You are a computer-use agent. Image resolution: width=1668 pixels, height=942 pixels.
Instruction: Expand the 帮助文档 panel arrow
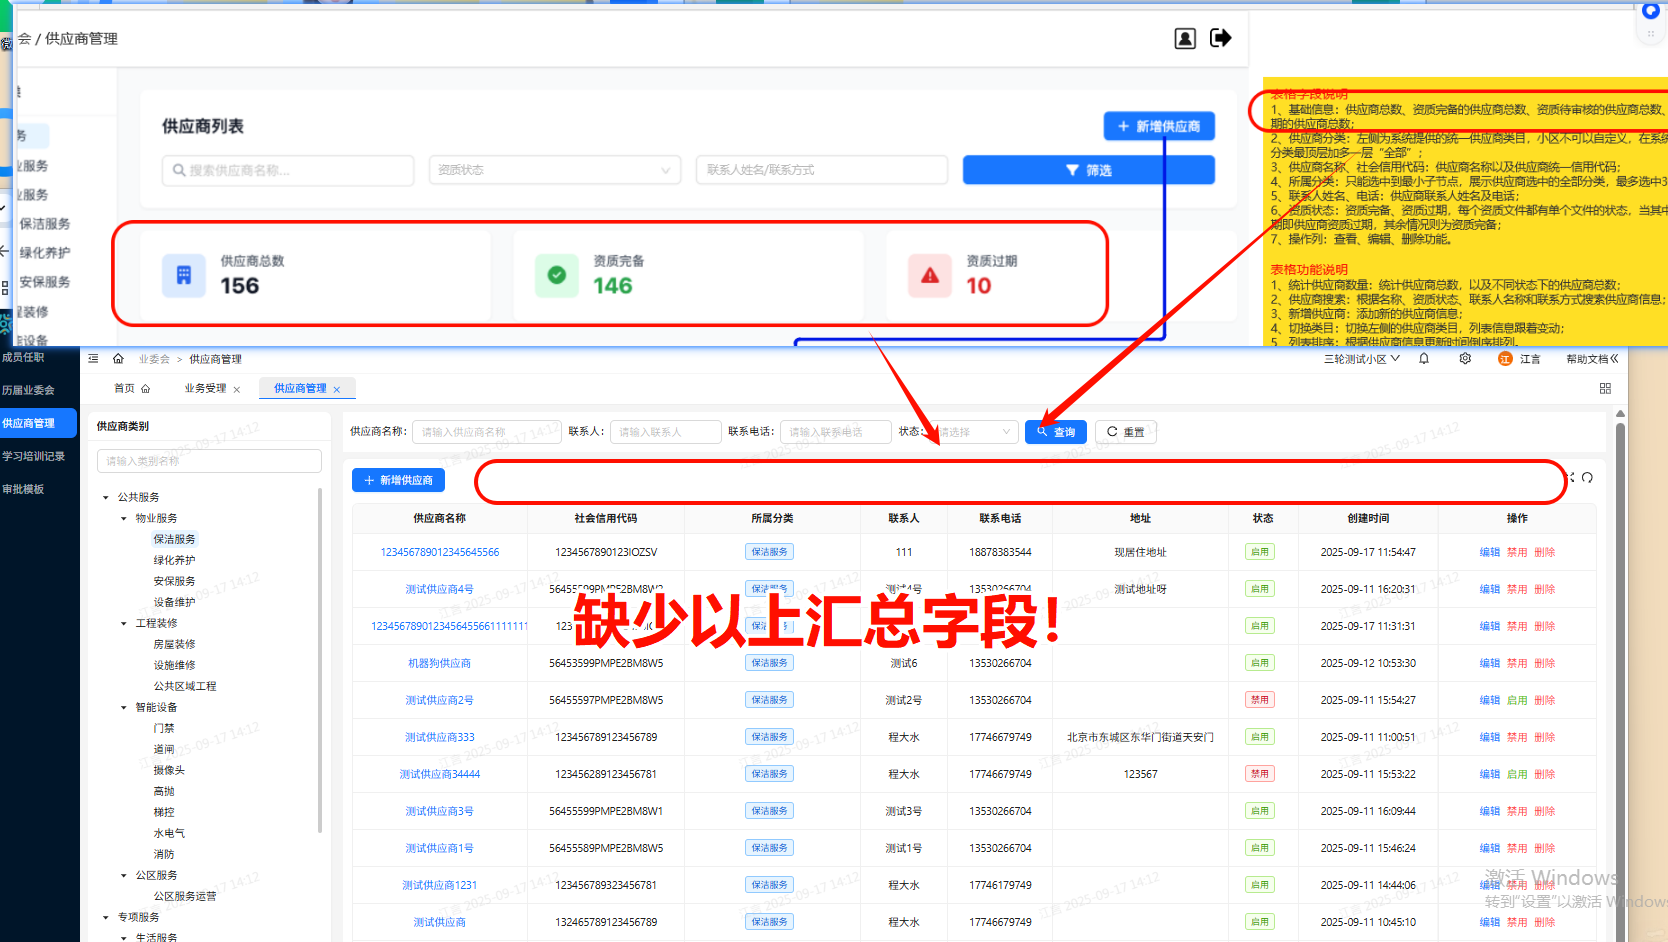click(1614, 359)
